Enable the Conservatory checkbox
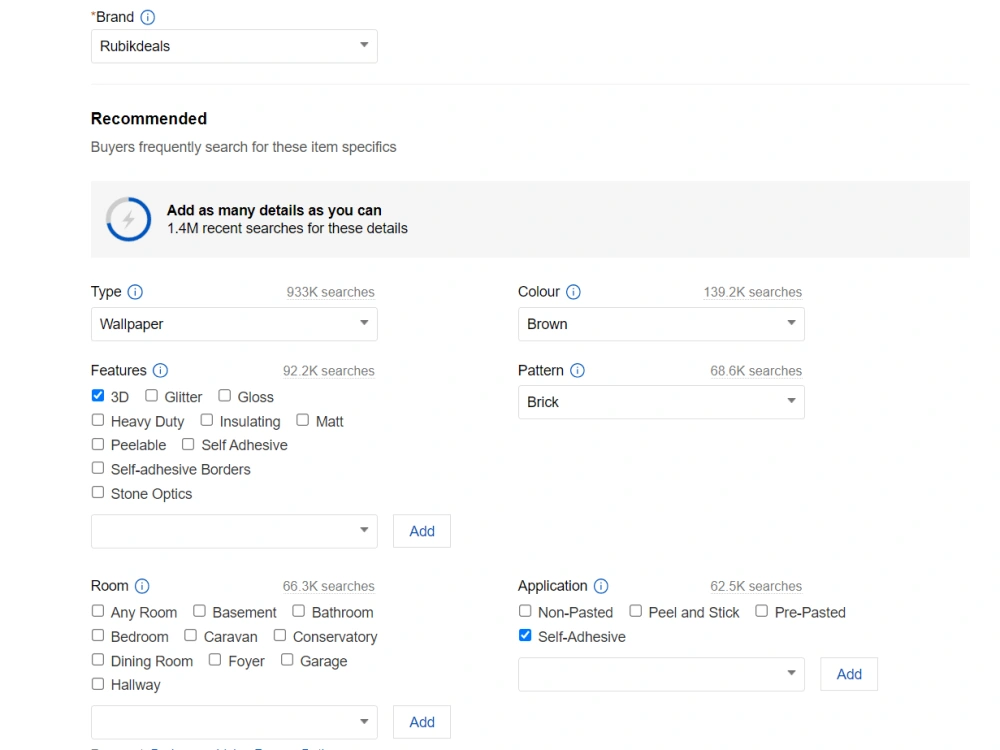 tap(280, 635)
